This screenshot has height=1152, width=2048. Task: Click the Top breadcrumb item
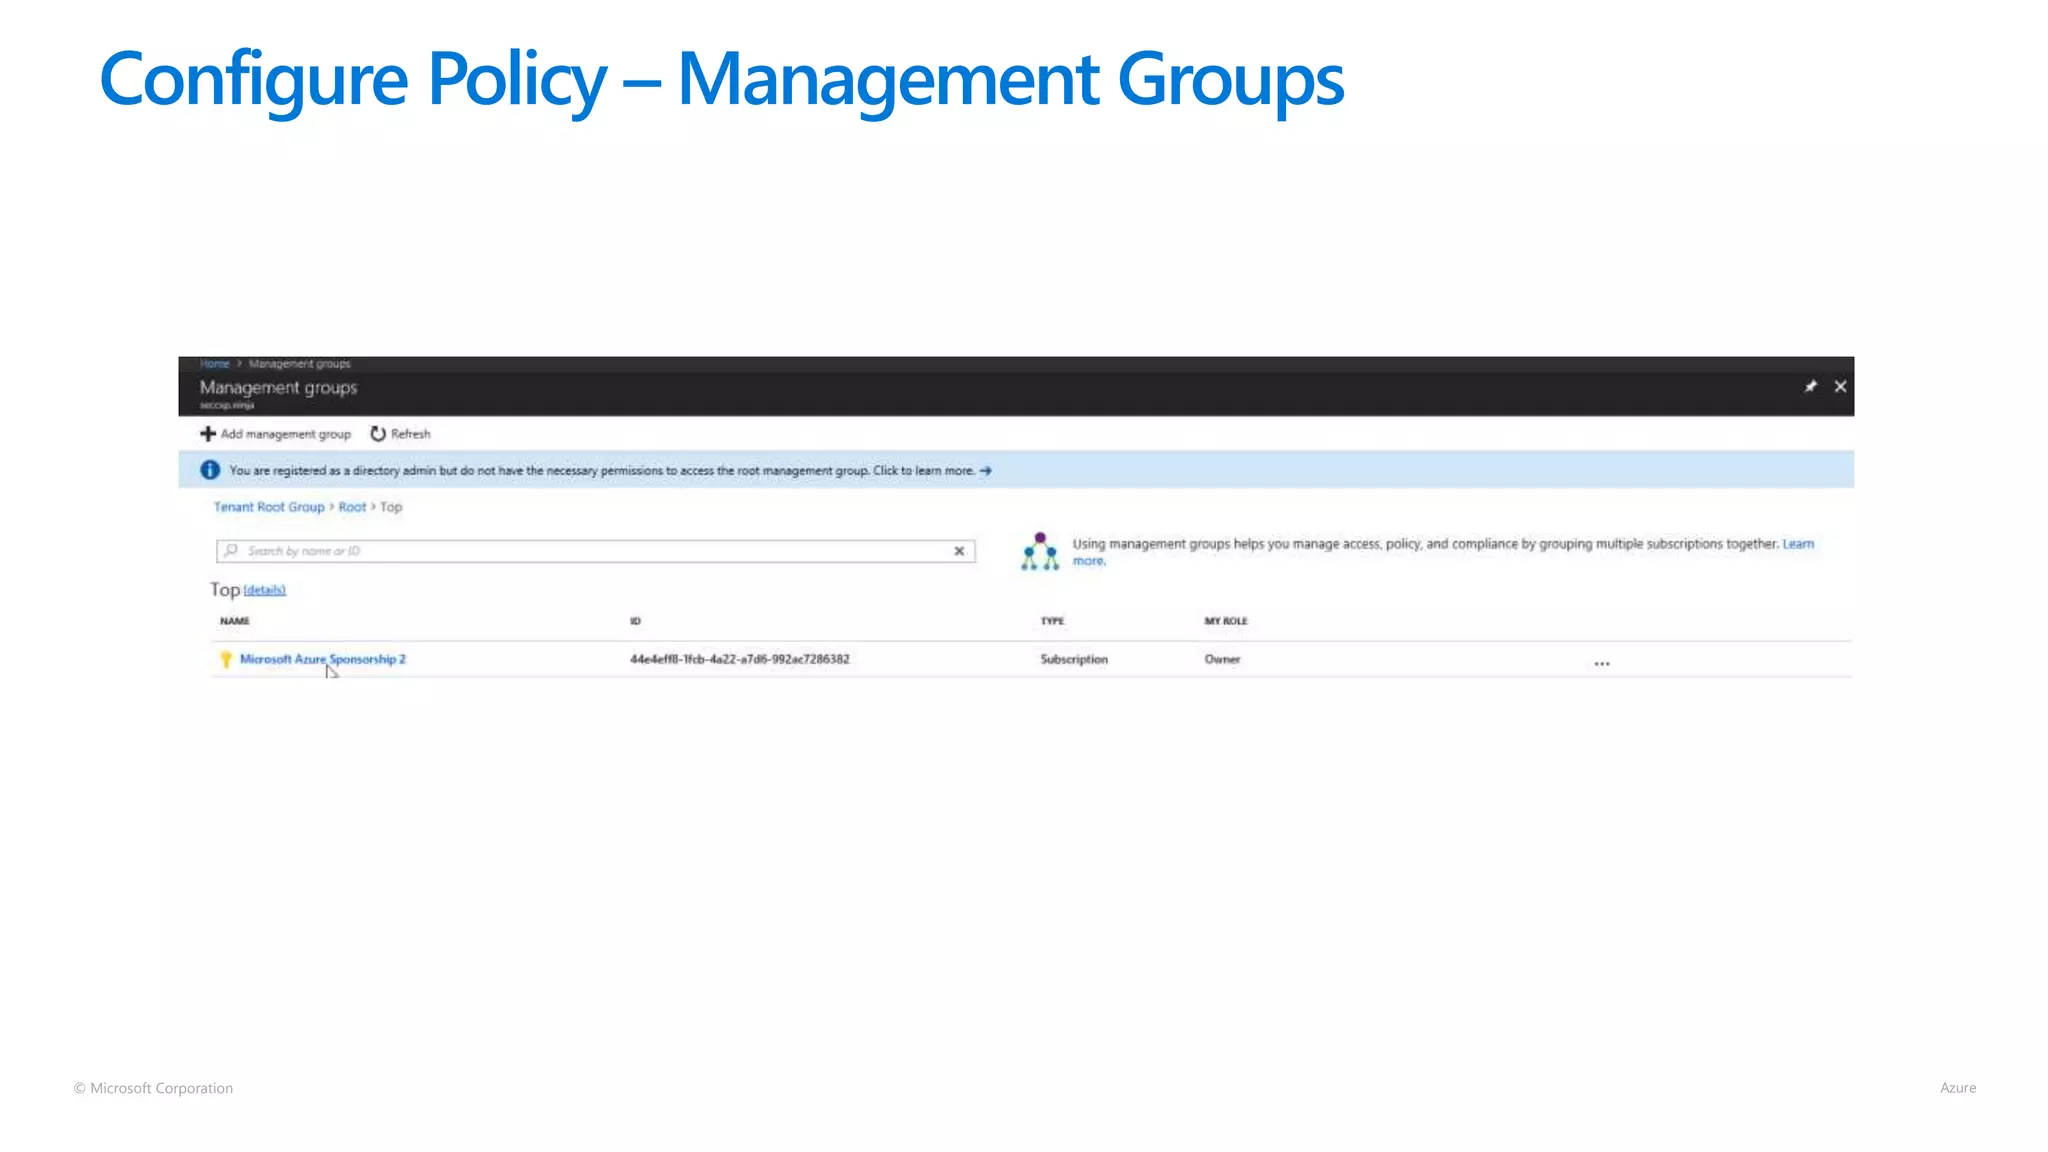(x=391, y=507)
